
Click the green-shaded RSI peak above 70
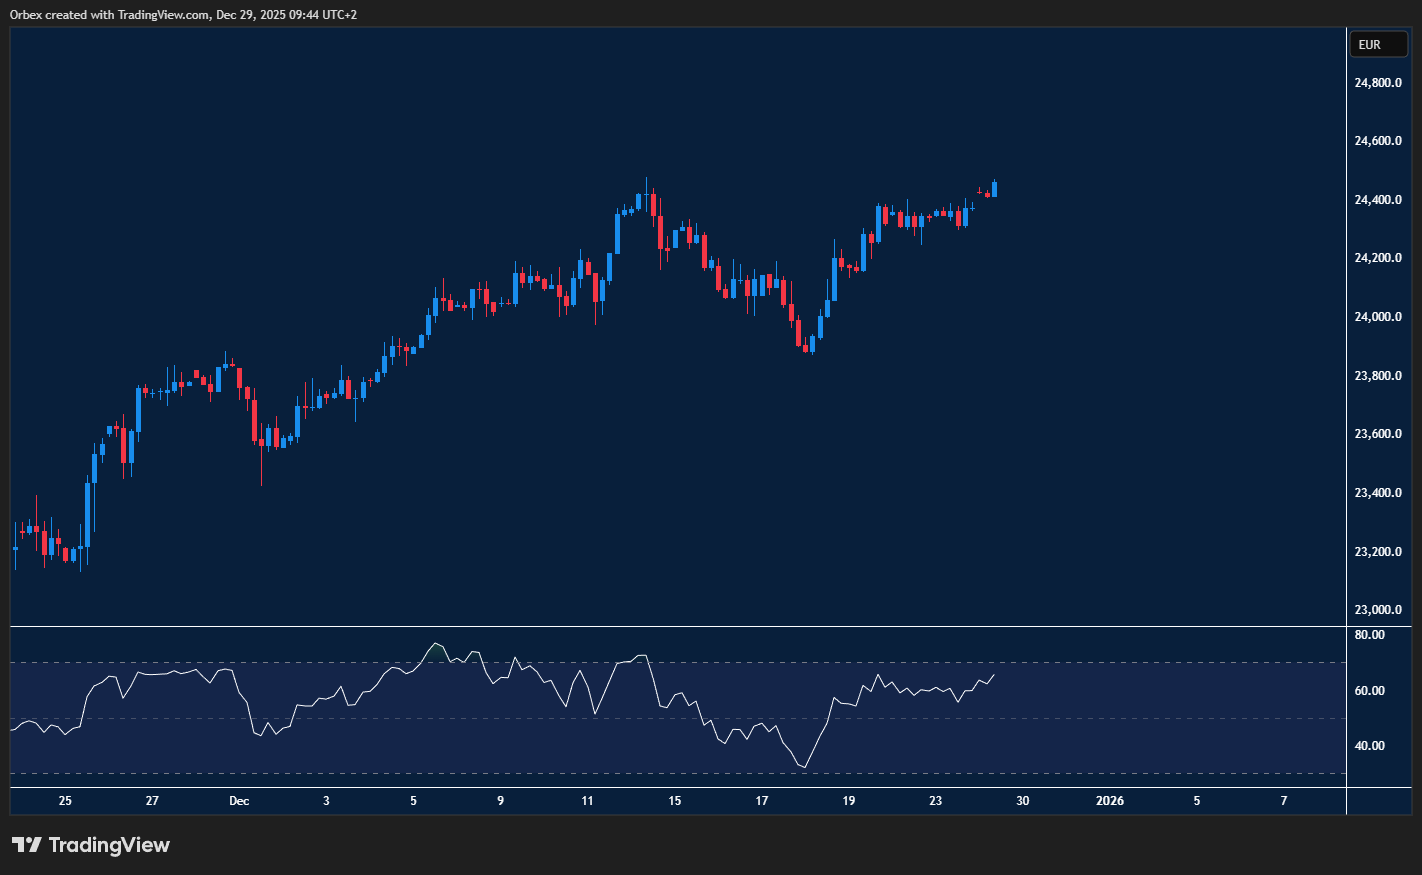pyautogui.click(x=435, y=645)
